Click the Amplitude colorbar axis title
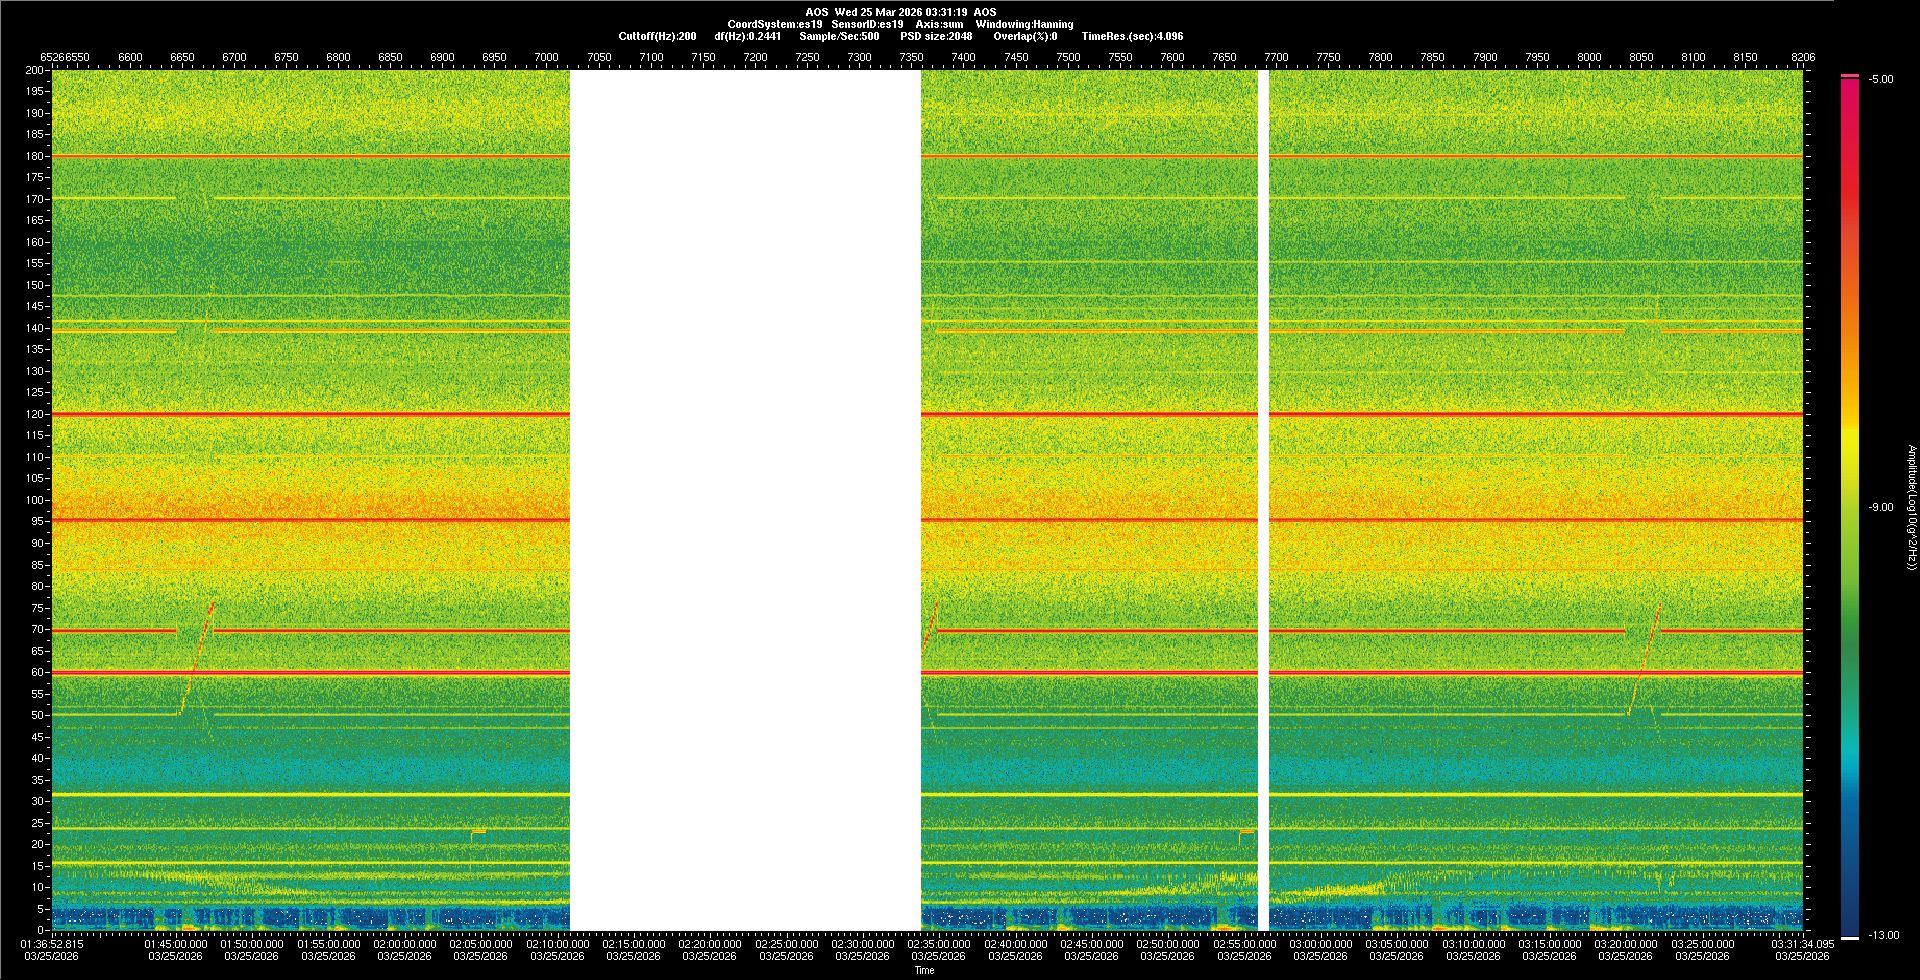Image resolution: width=1920 pixels, height=980 pixels. click(1911, 508)
